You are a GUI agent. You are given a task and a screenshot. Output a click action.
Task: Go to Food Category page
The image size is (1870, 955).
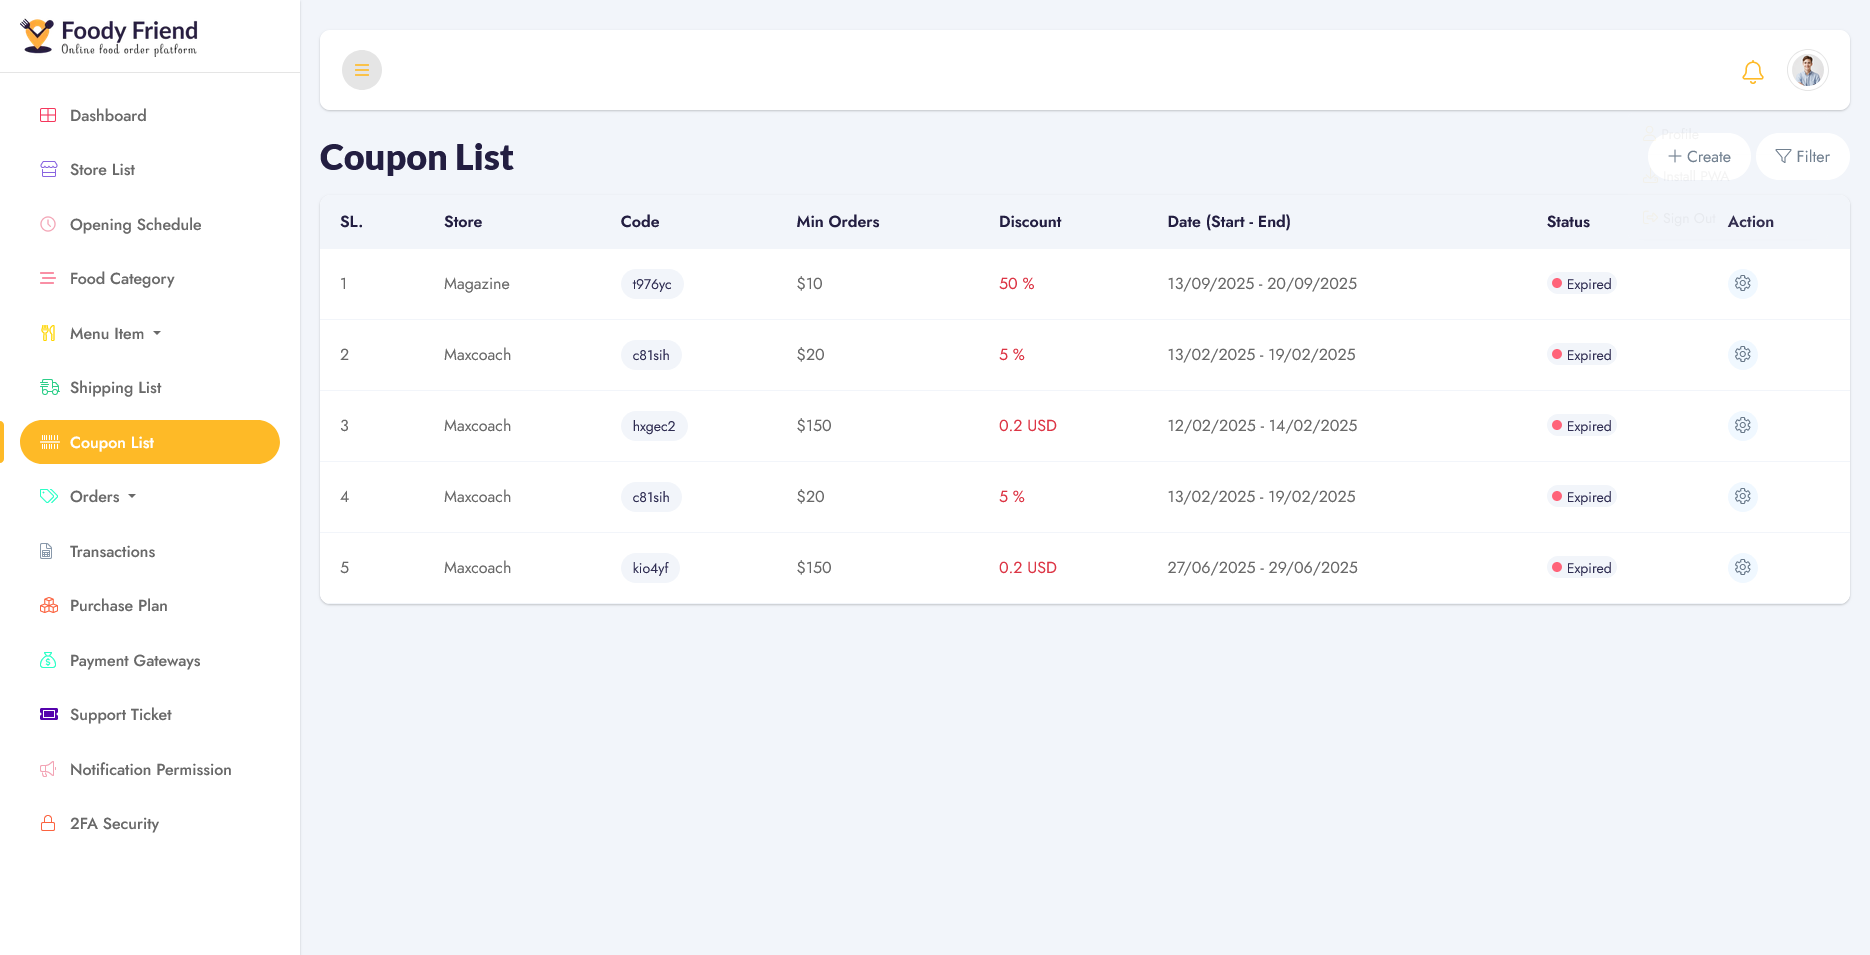click(150, 278)
